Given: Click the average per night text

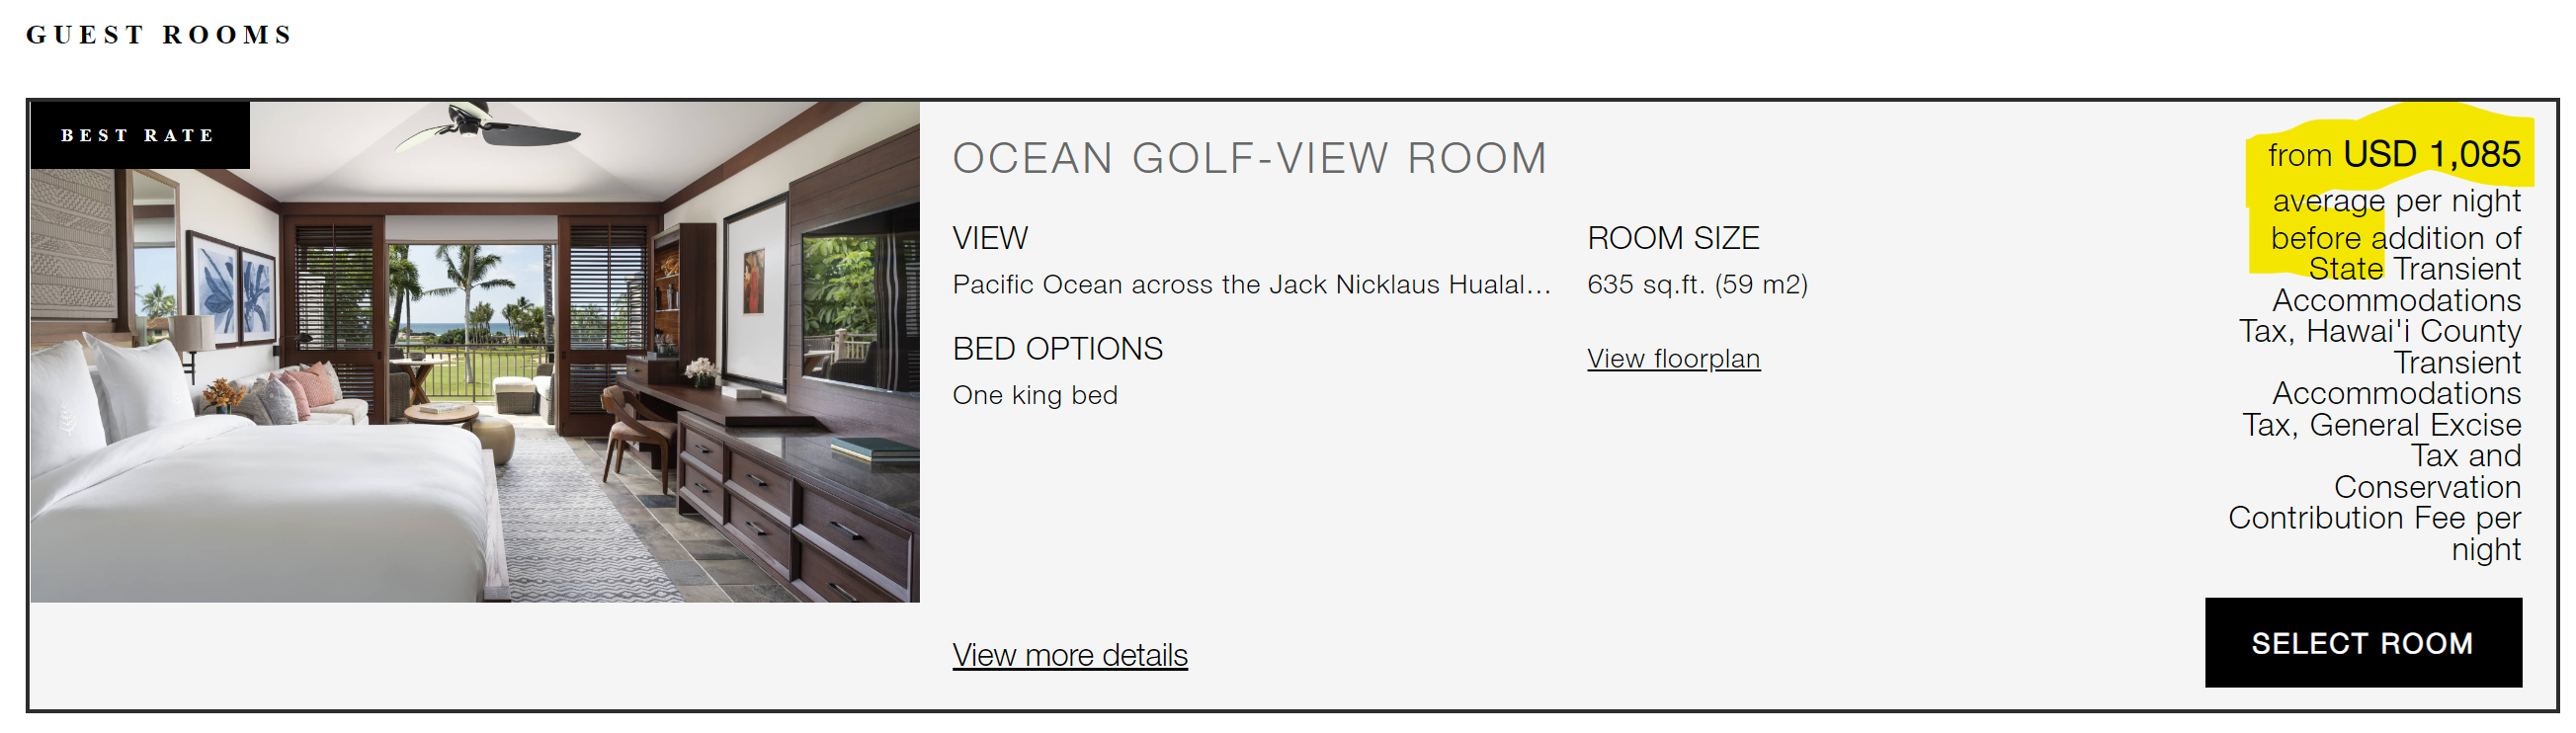Looking at the screenshot, I should pyautogui.click(x=2396, y=201).
